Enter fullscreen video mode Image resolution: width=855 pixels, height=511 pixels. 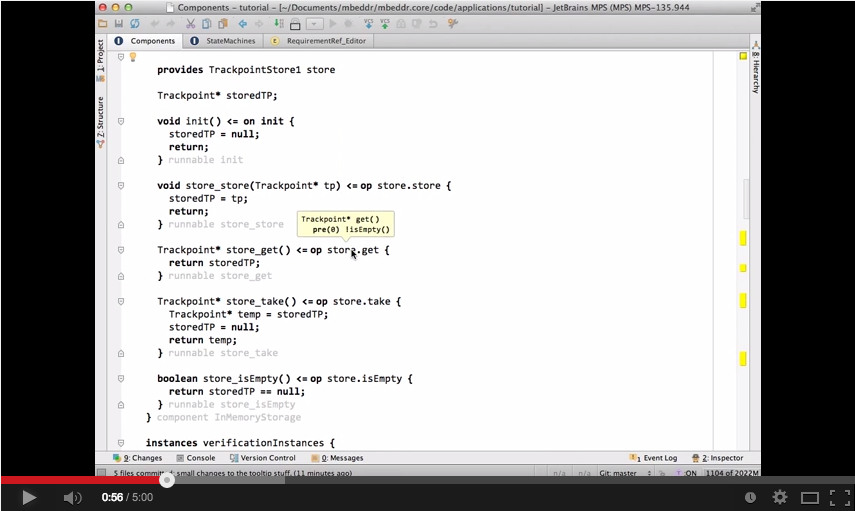(838, 497)
